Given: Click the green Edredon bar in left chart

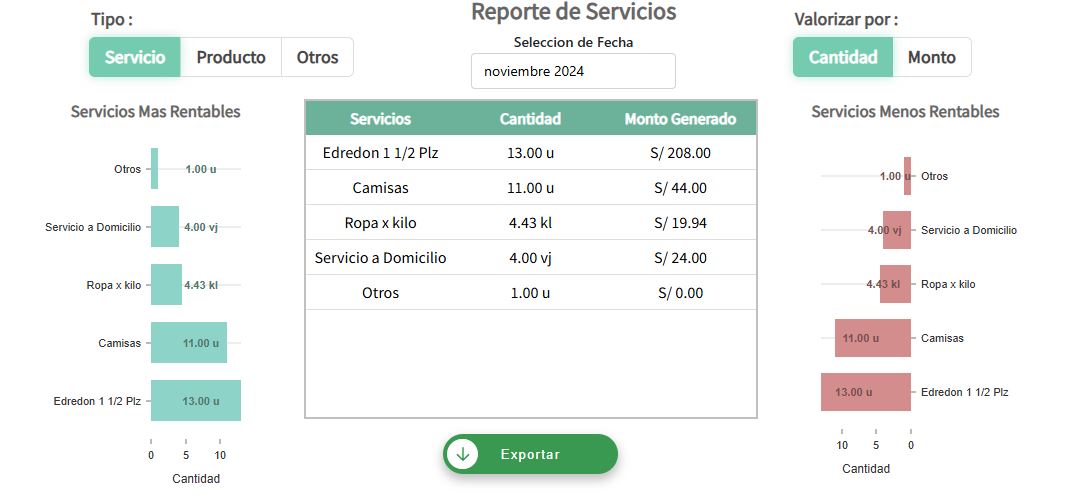Looking at the screenshot, I should coord(195,401).
